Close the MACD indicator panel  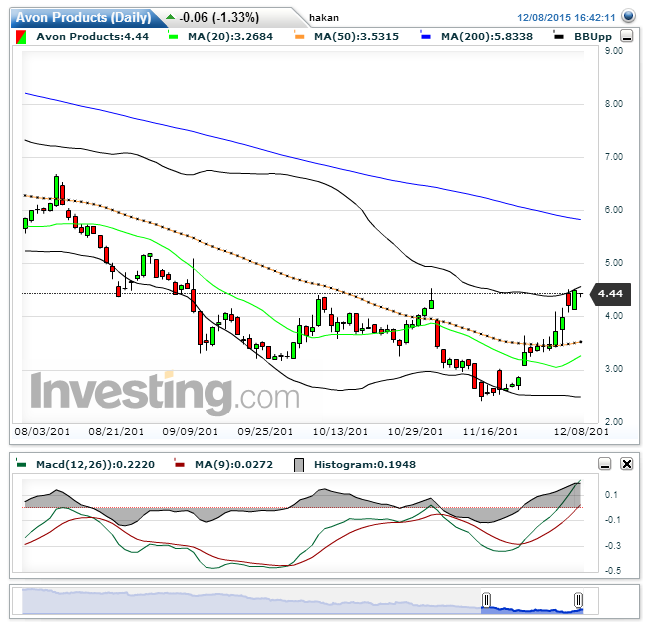pyautogui.click(x=626, y=464)
